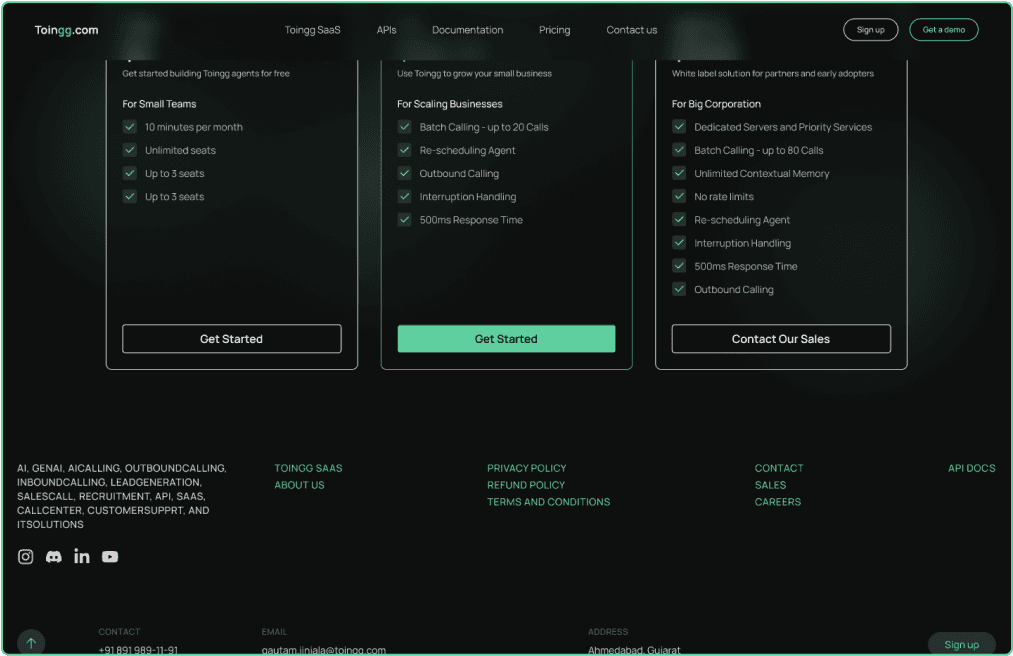Open TOINGG SAAS footer link
1013x656 pixels.
pos(308,468)
